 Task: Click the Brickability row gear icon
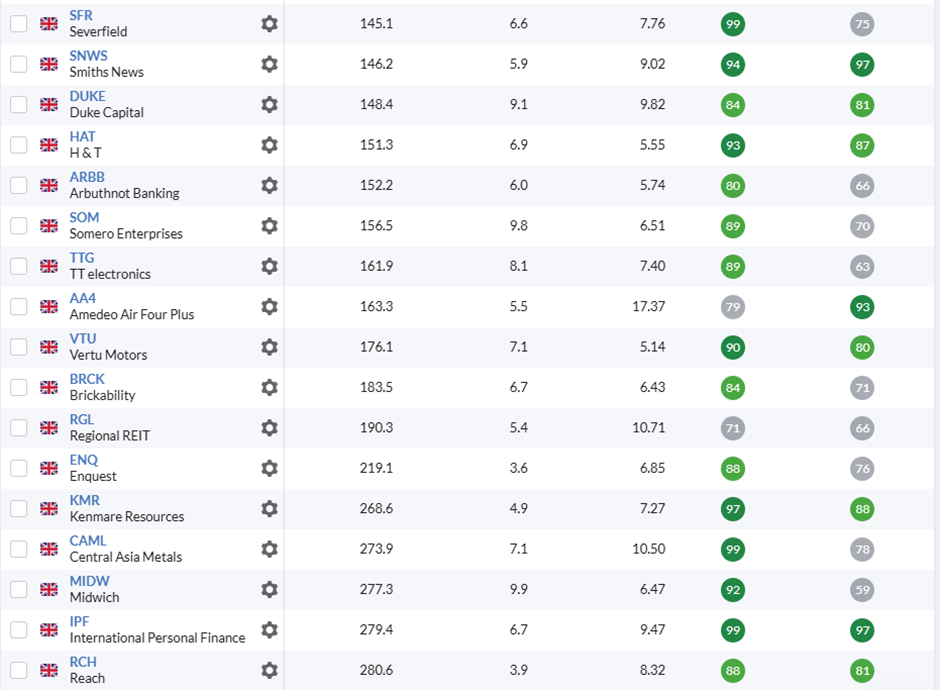[x=269, y=387]
